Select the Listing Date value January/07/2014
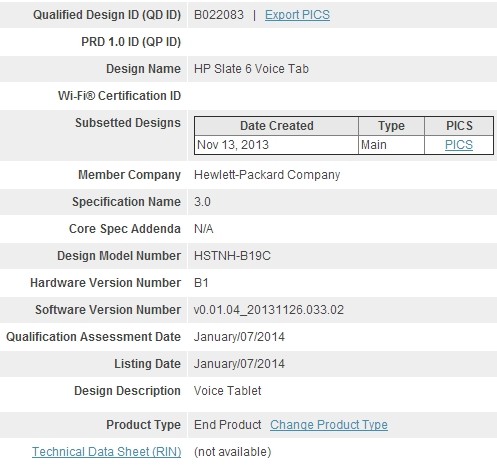This screenshot has height=466, width=497. tap(239, 364)
